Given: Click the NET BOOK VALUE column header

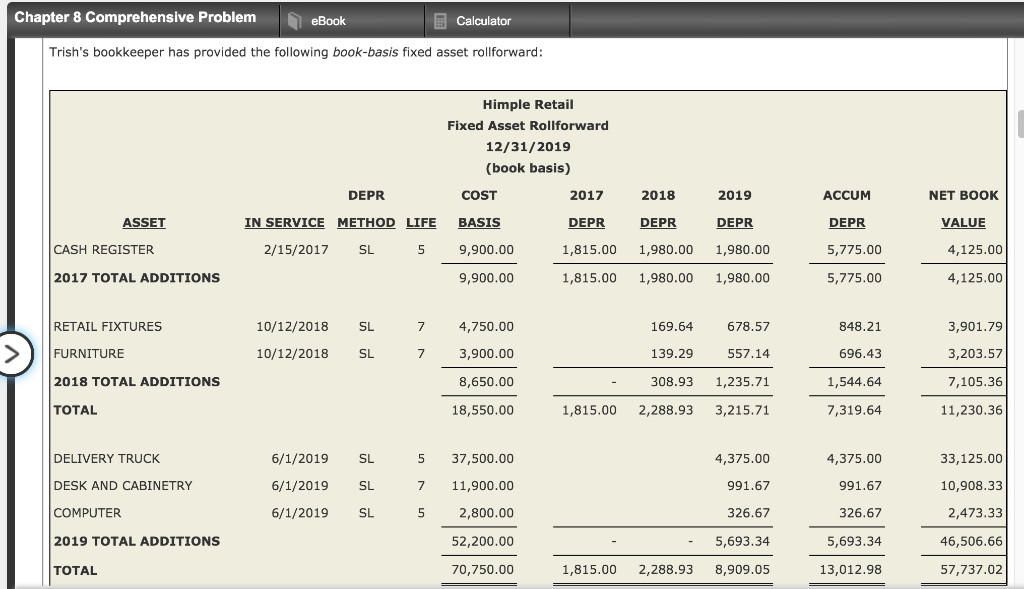Looking at the screenshot, I should pos(963,209).
